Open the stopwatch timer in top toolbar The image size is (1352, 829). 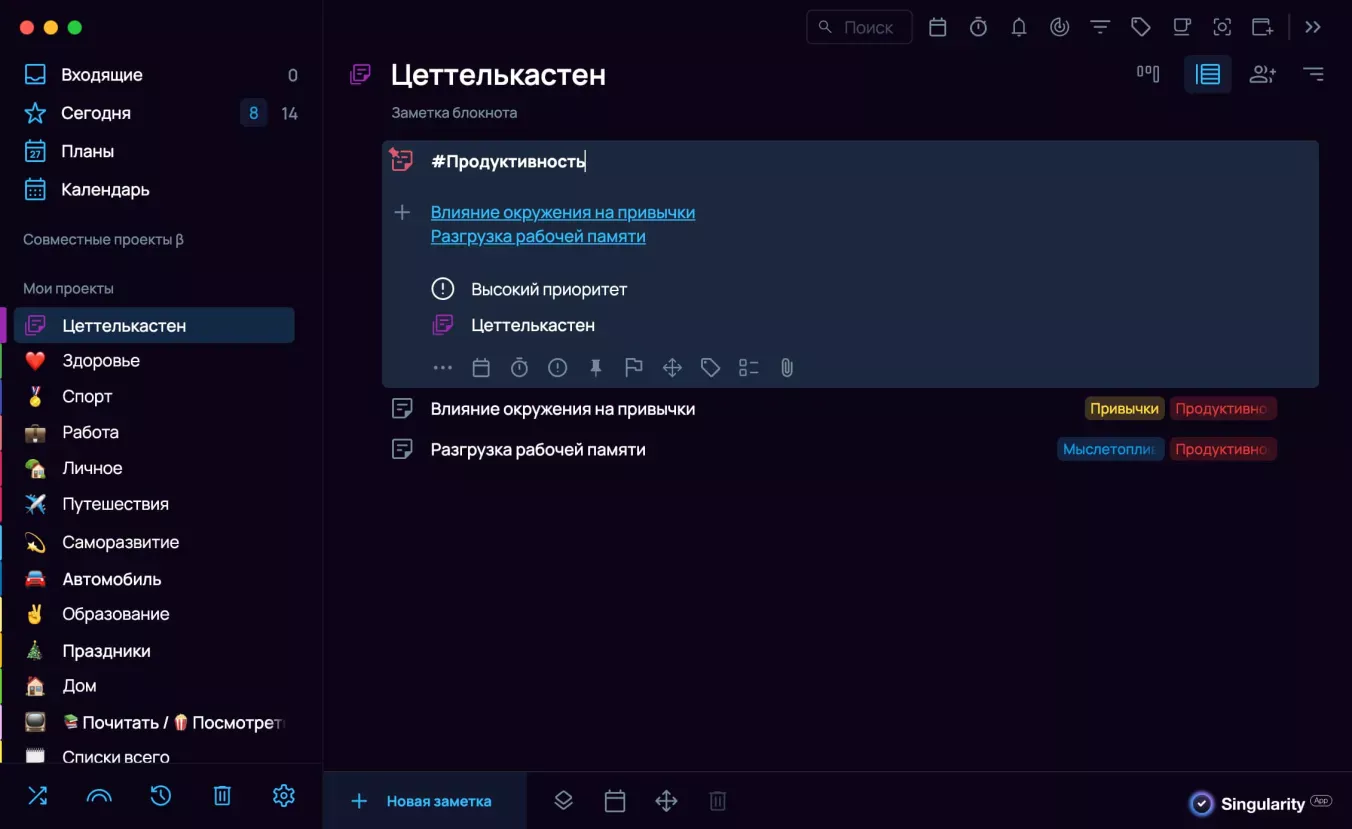pyautogui.click(x=978, y=27)
